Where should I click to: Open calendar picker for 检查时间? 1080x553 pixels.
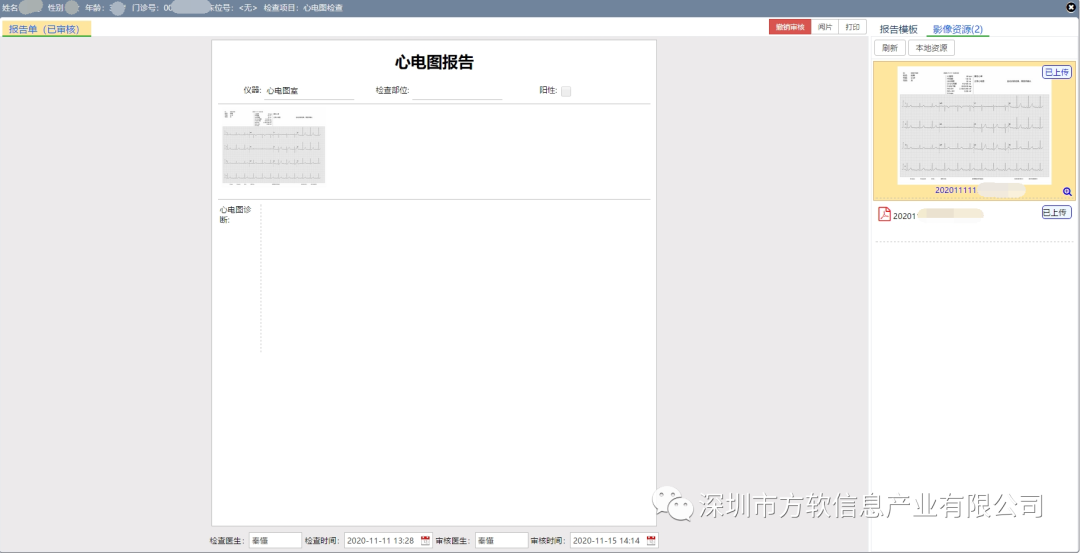point(425,541)
